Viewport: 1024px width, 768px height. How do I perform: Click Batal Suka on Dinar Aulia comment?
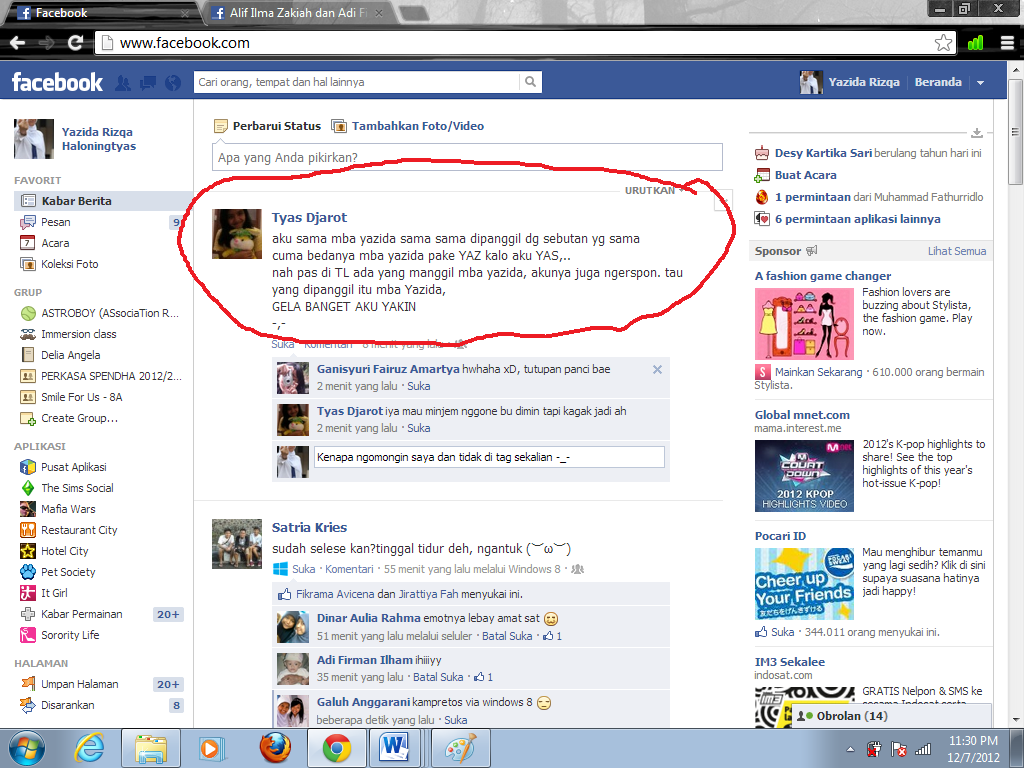click(x=507, y=635)
